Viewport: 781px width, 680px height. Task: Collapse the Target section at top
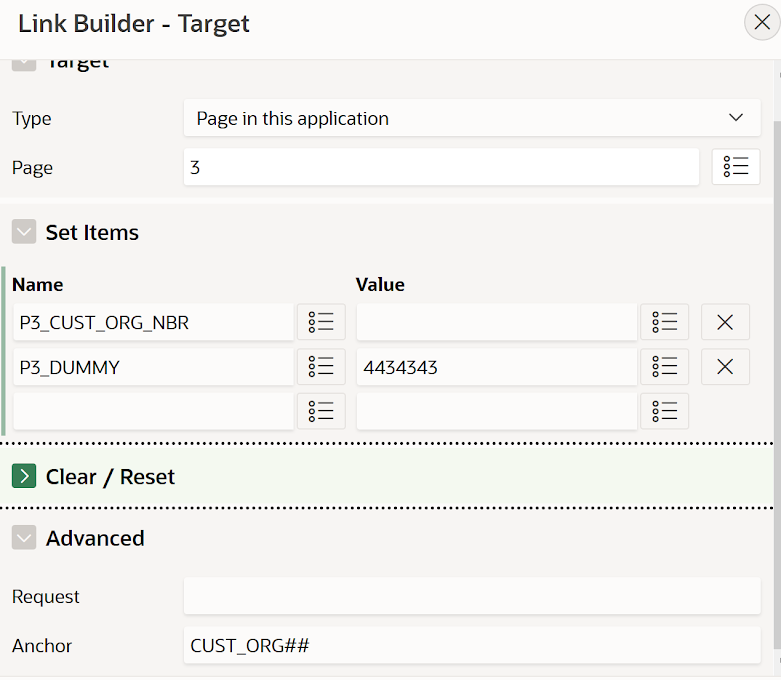coord(24,65)
